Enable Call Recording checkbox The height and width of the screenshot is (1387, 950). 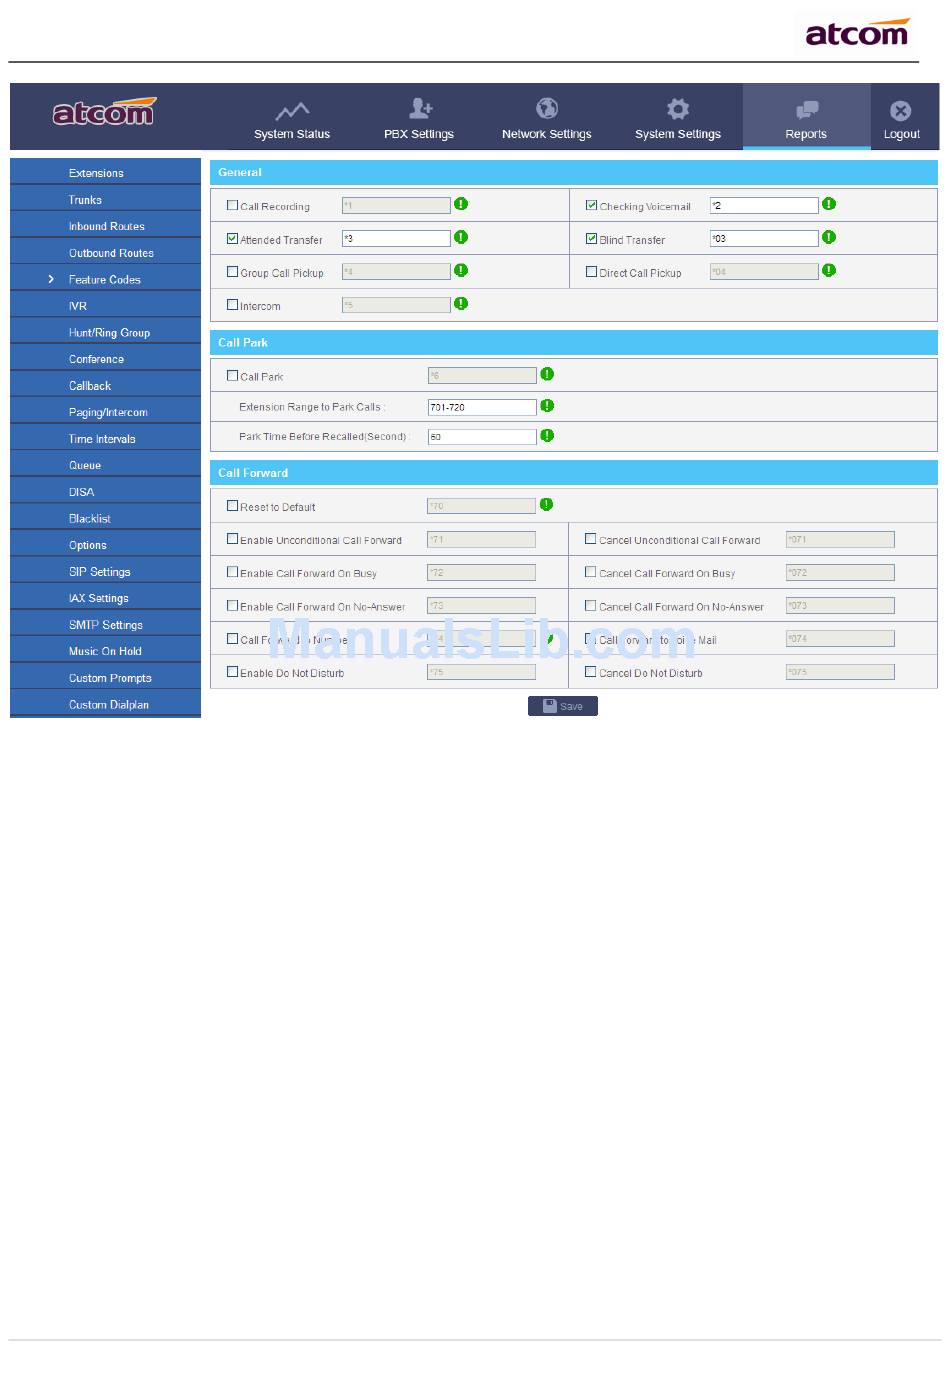[232, 205]
